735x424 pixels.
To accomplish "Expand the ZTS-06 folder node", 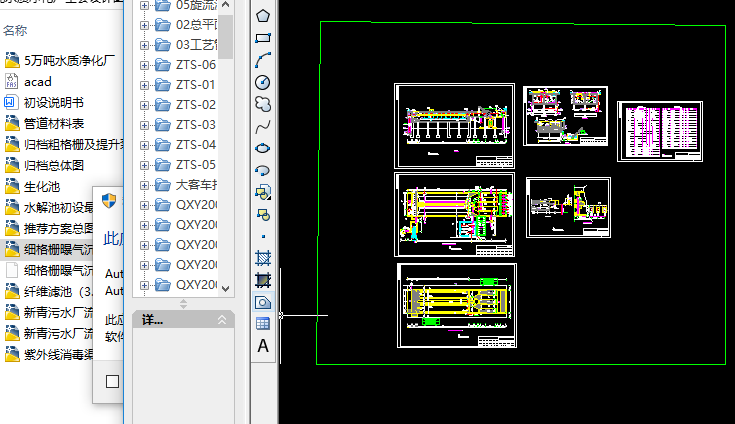I will 144,65.
